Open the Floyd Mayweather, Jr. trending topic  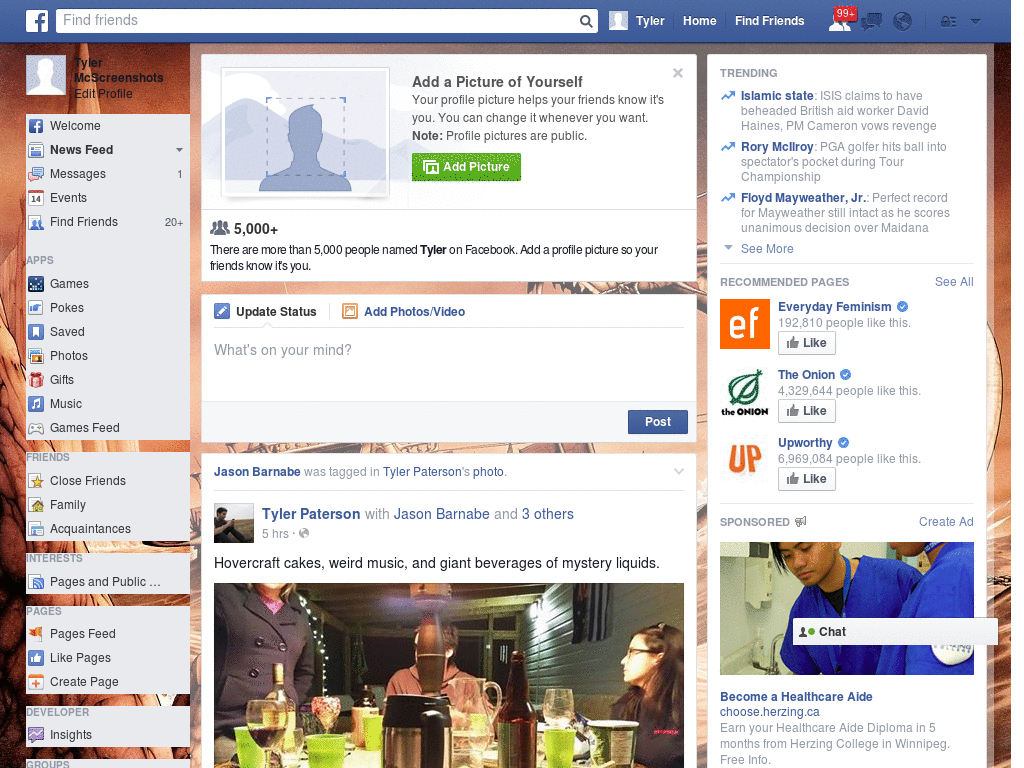(803, 198)
